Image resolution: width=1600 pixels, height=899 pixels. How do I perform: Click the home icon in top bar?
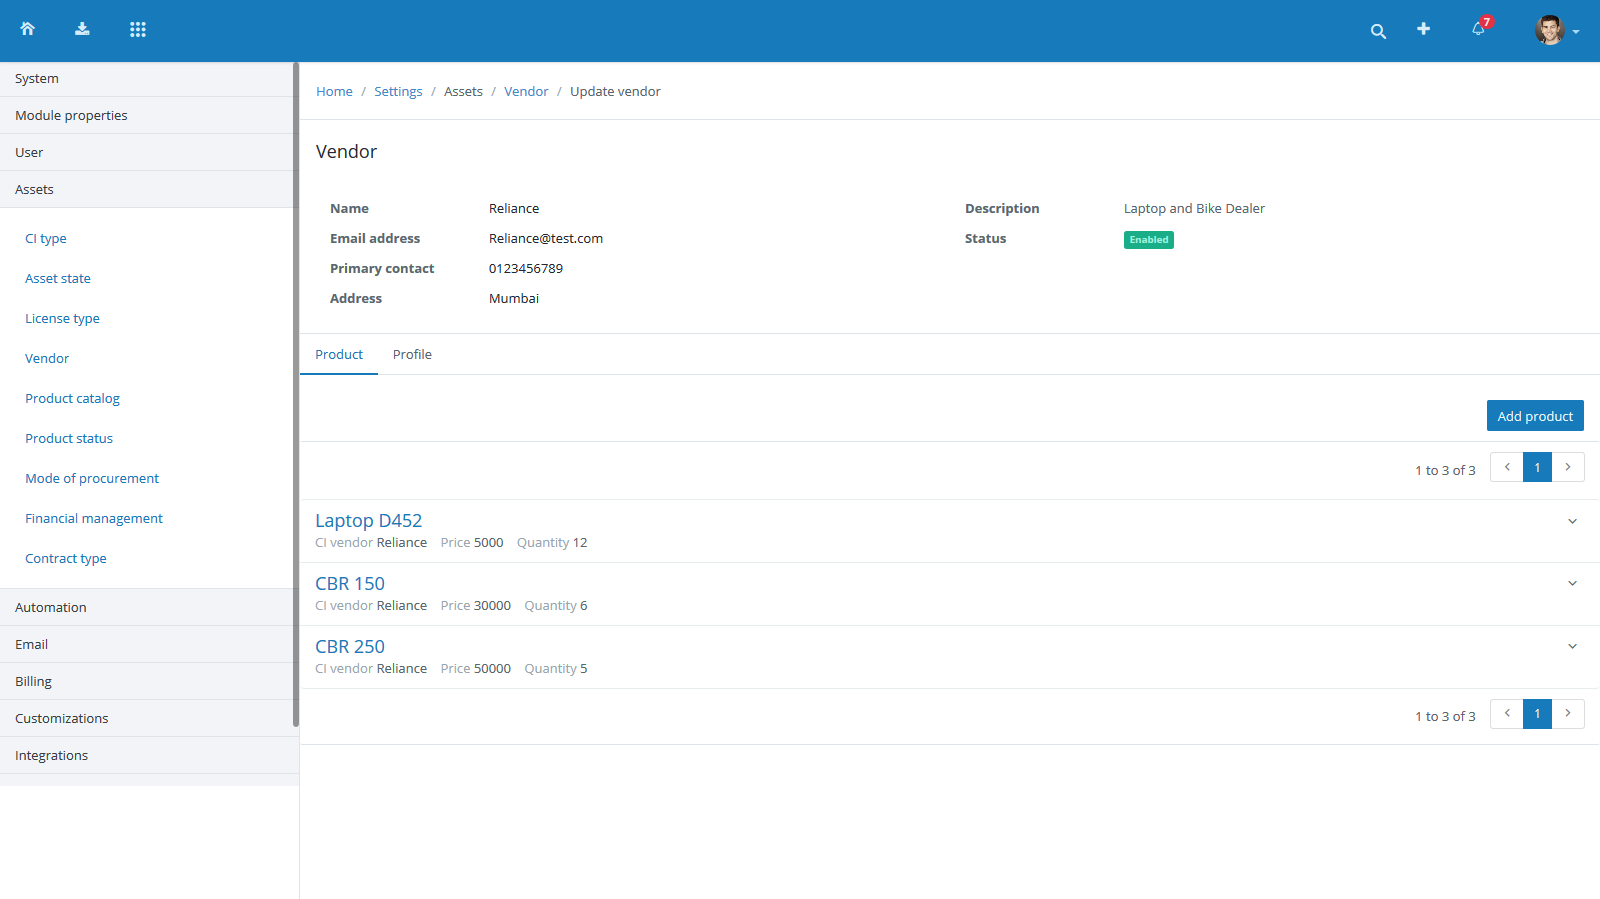coord(28,29)
